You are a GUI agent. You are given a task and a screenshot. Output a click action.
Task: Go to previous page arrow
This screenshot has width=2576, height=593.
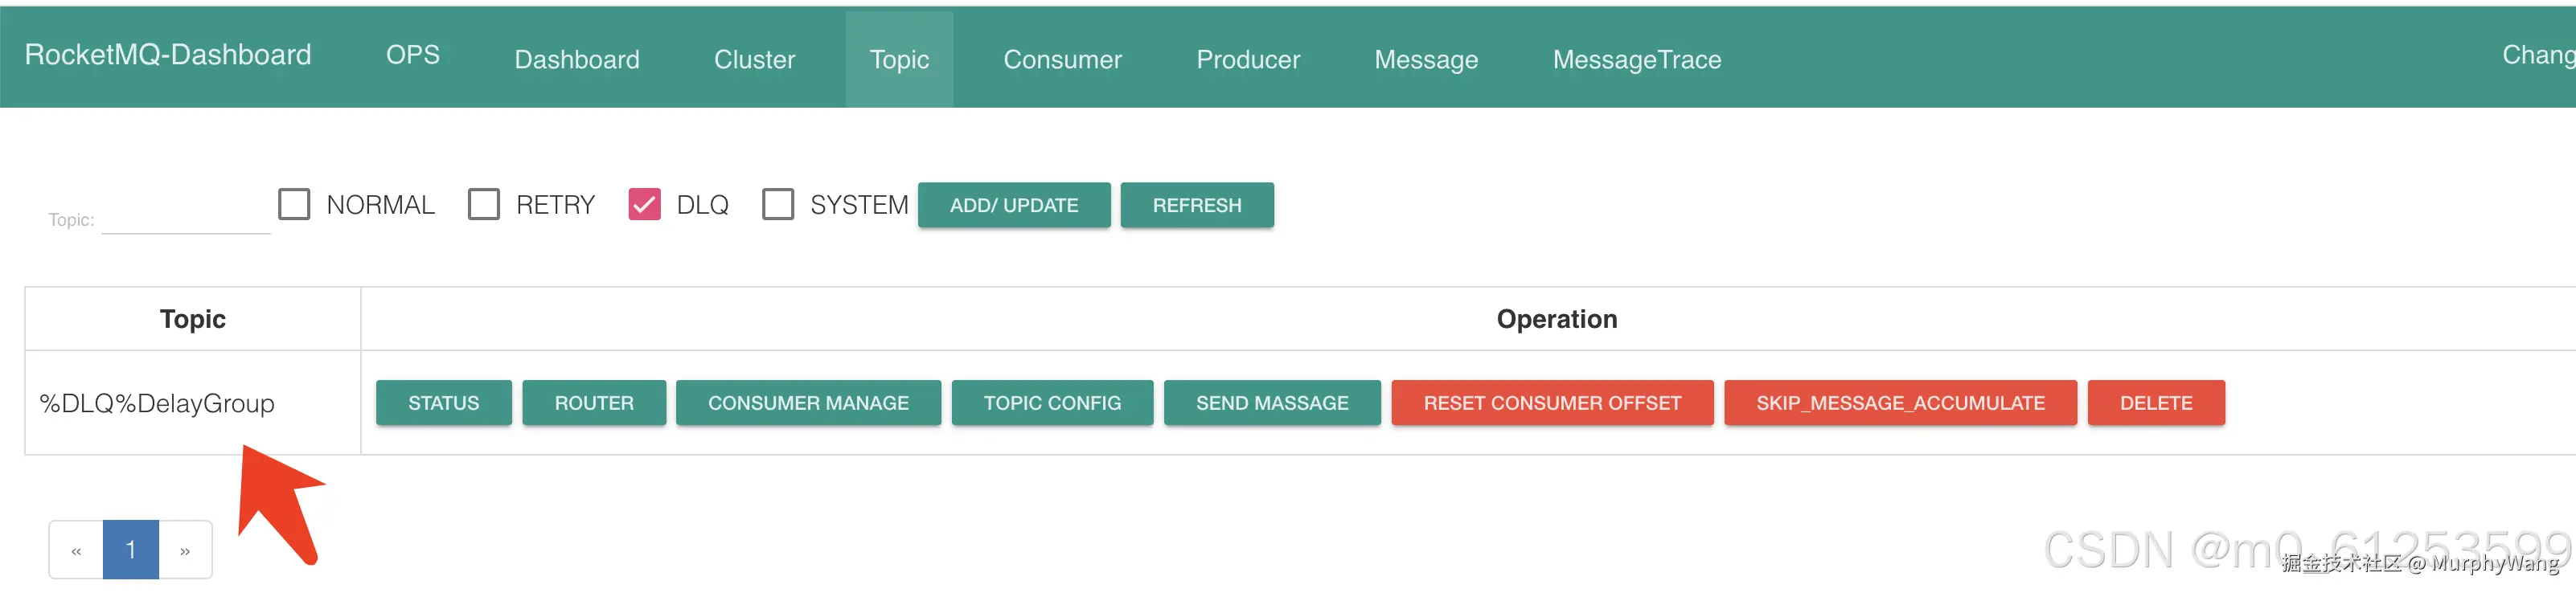pyautogui.click(x=76, y=550)
